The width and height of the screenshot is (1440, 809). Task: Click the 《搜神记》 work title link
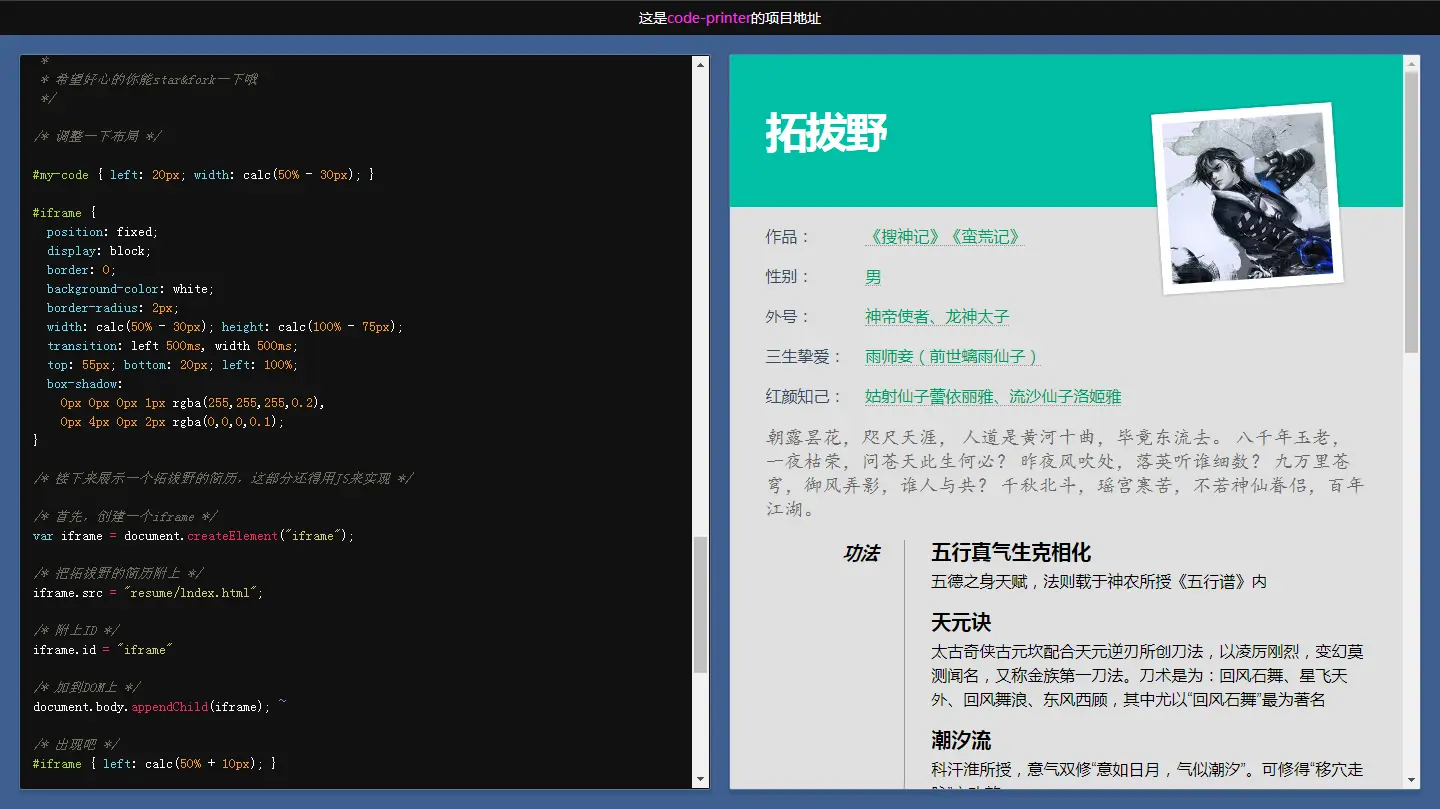[x=906, y=237]
